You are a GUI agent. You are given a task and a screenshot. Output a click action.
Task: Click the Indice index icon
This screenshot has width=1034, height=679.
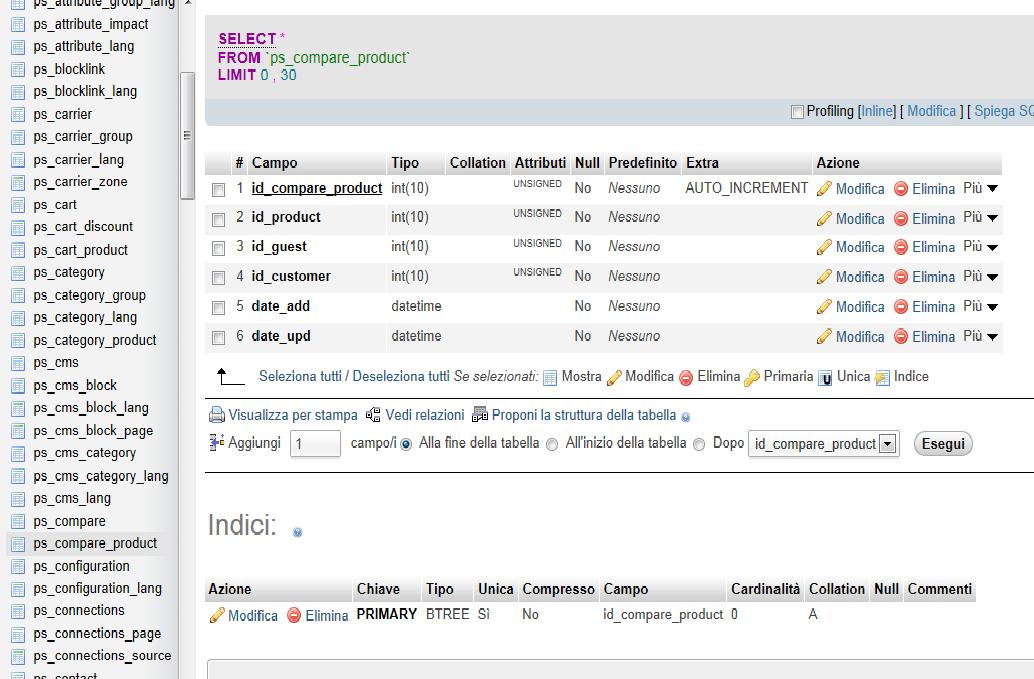click(882, 378)
